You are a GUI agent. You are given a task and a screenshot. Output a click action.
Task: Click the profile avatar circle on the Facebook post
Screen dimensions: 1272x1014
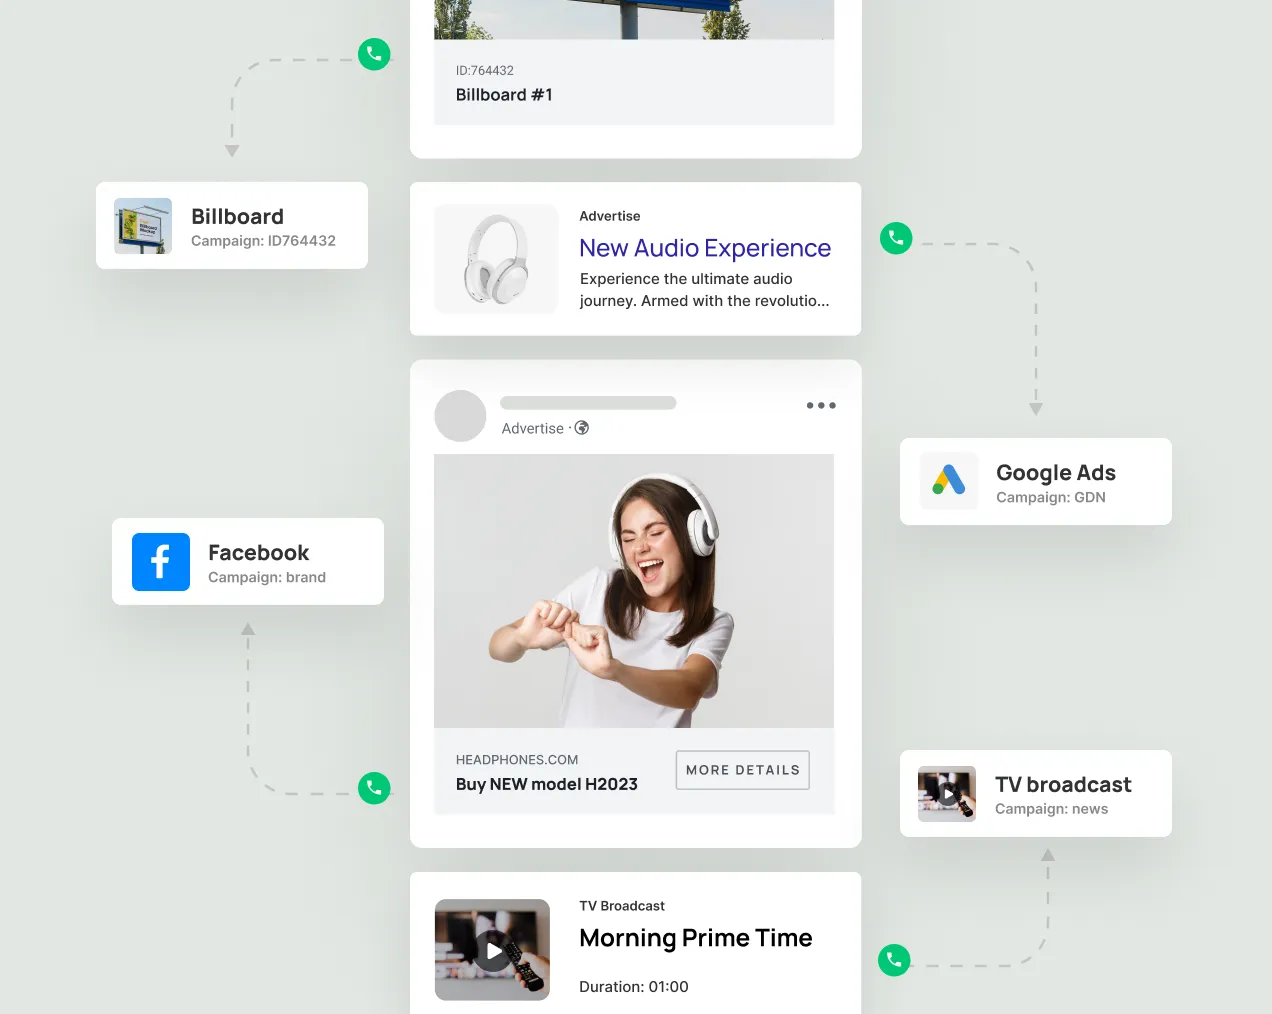pyautogui.click(x=460, y=415)
